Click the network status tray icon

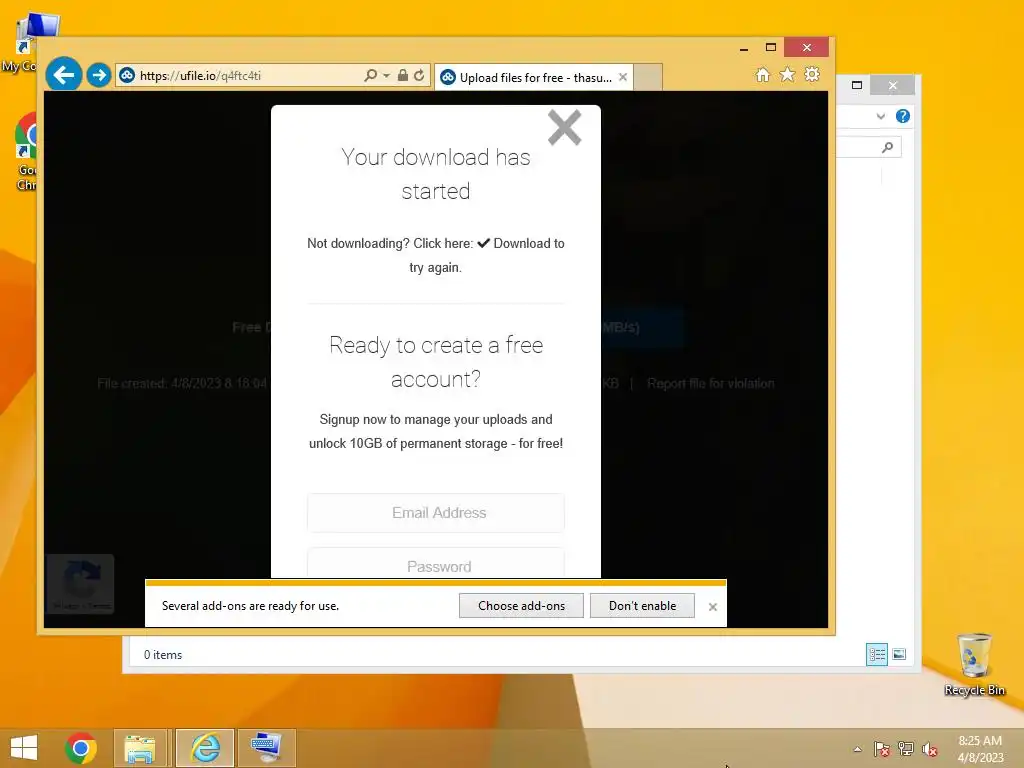pyautogui.click(x=906, y=749)
